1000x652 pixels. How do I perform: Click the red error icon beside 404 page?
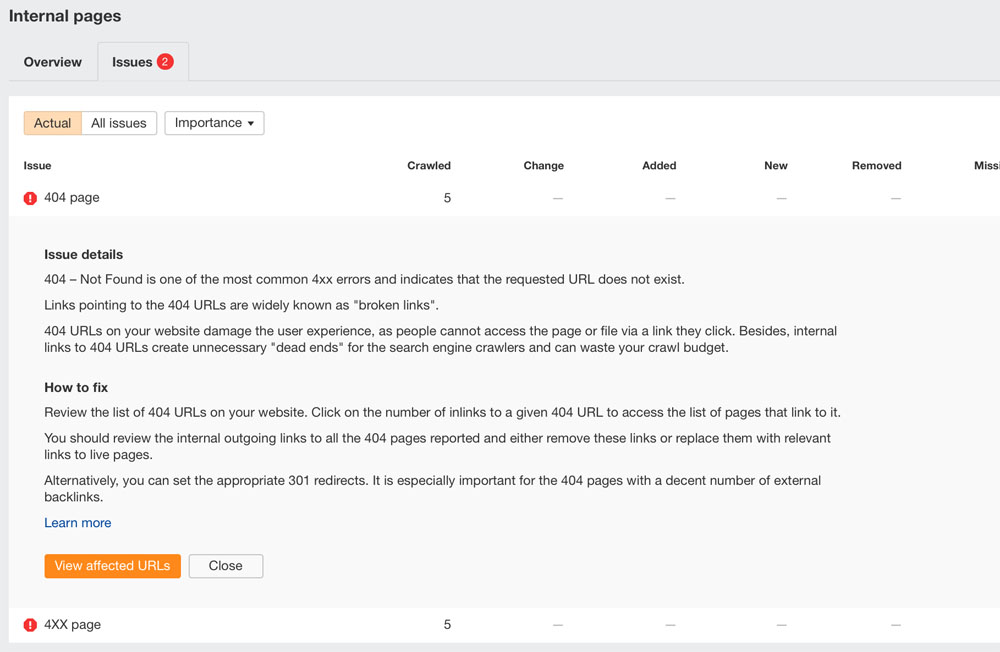(30, 198)
